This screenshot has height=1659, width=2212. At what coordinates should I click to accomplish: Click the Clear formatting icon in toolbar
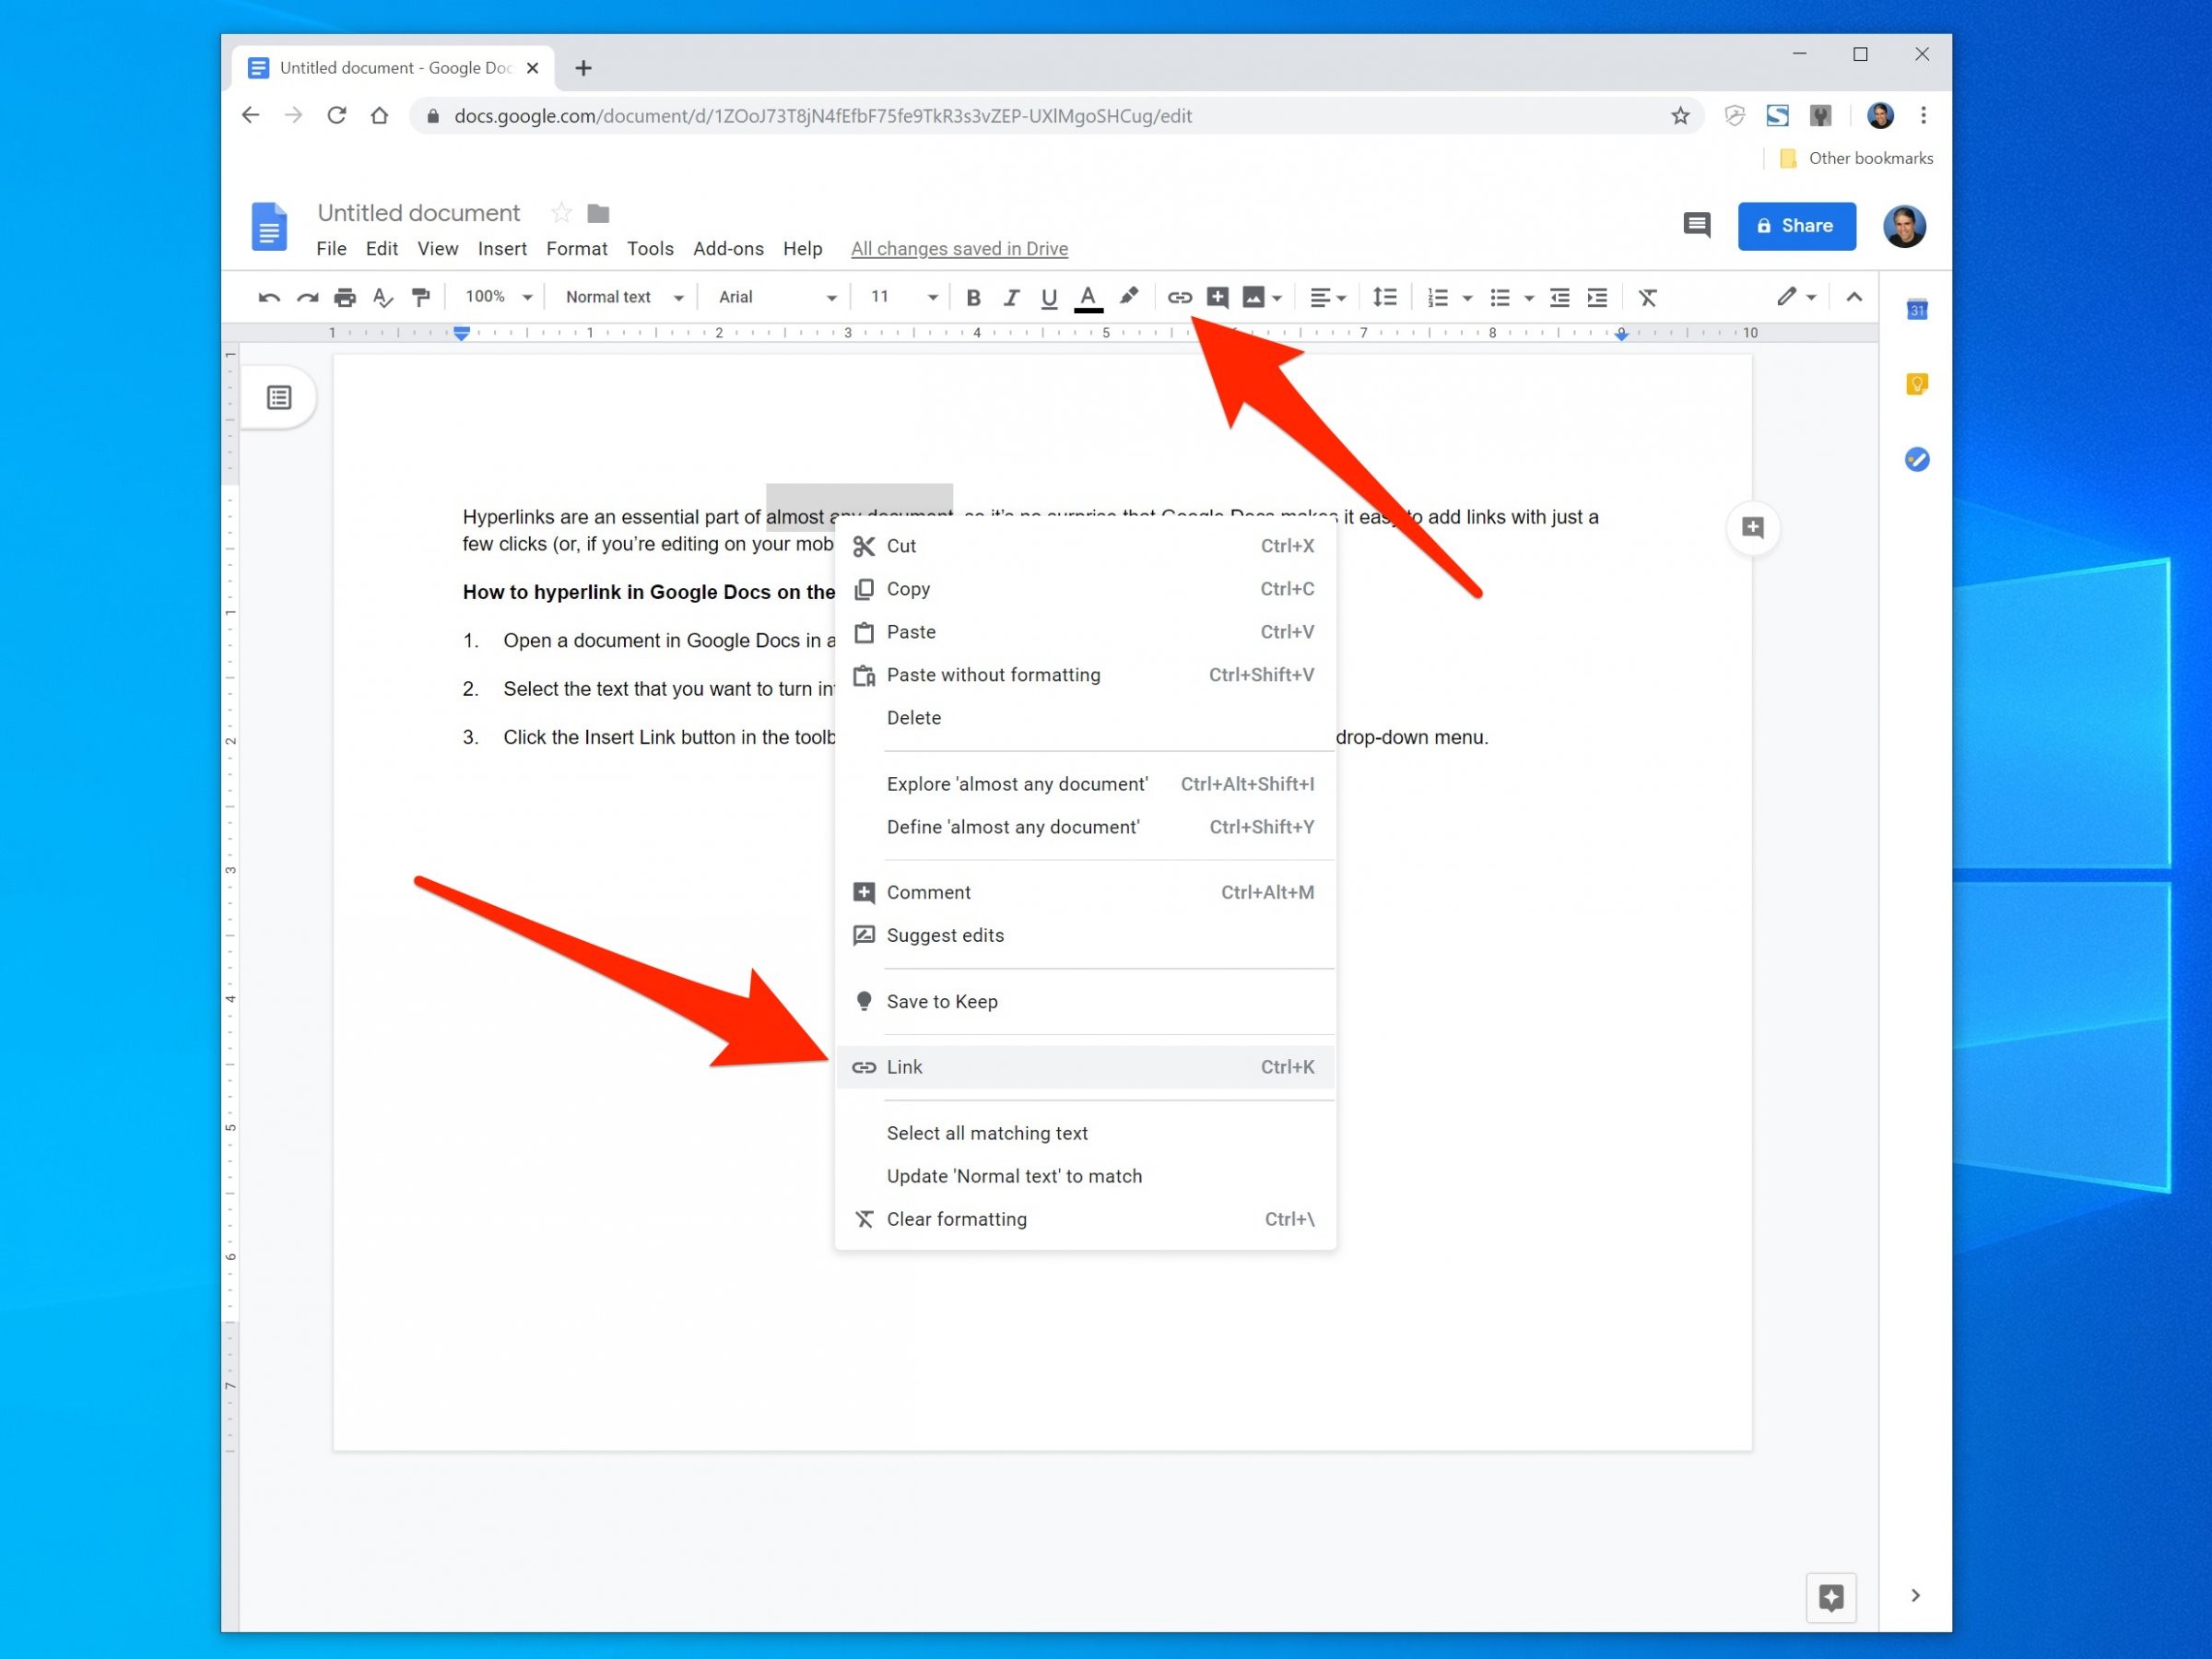pyautogui.click(x=1648, y=296)
